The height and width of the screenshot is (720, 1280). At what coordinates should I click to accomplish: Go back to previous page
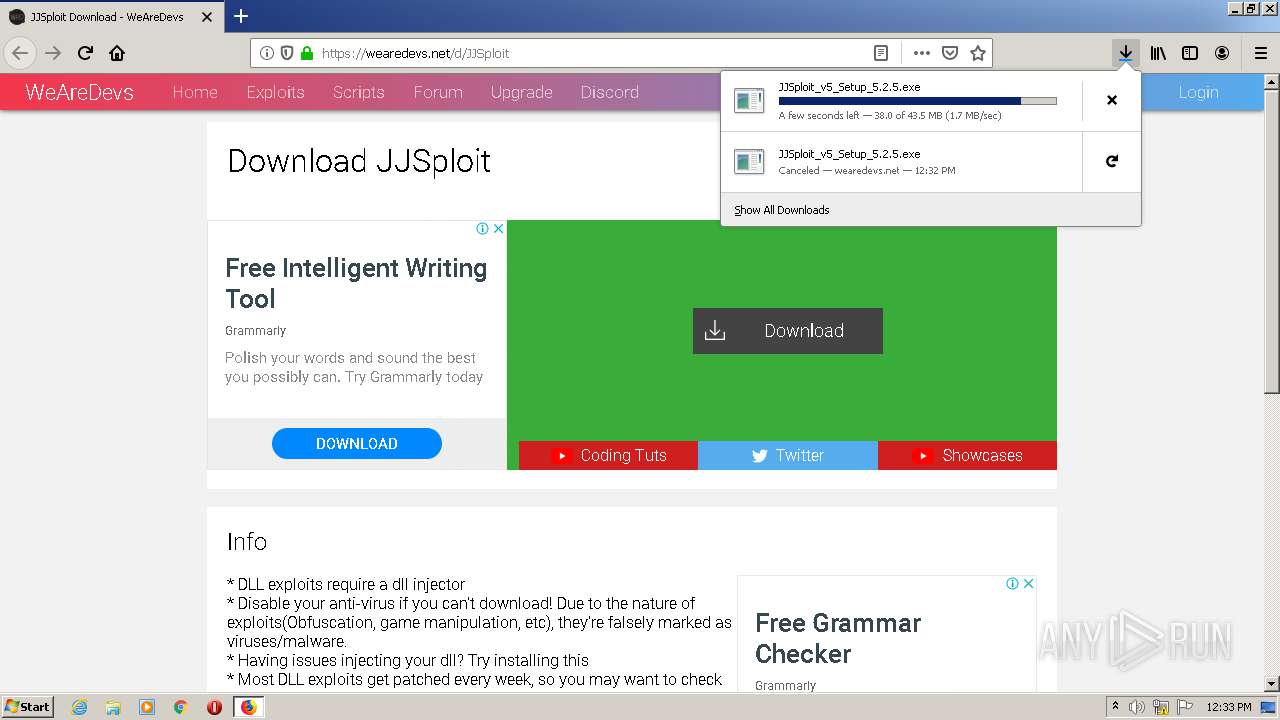[x=20, y=53]
